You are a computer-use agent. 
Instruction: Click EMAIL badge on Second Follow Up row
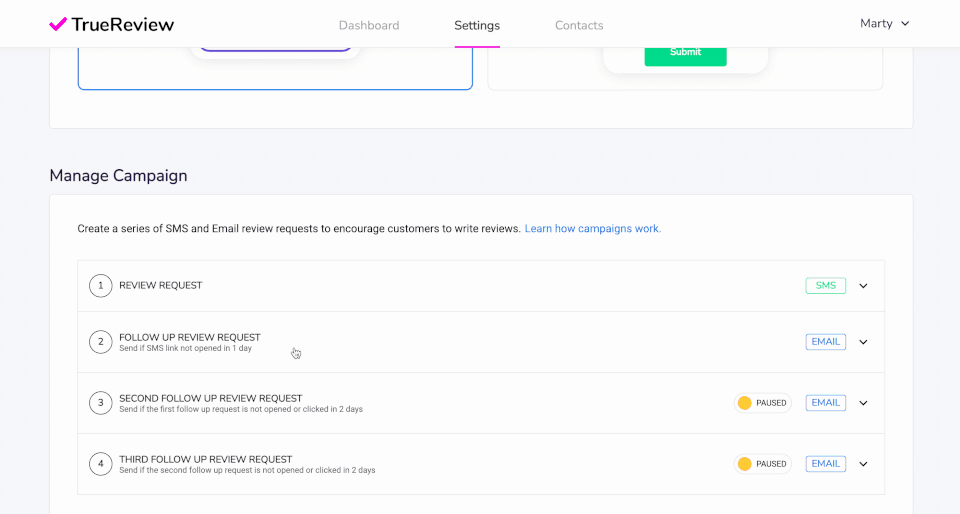(825, 403)
